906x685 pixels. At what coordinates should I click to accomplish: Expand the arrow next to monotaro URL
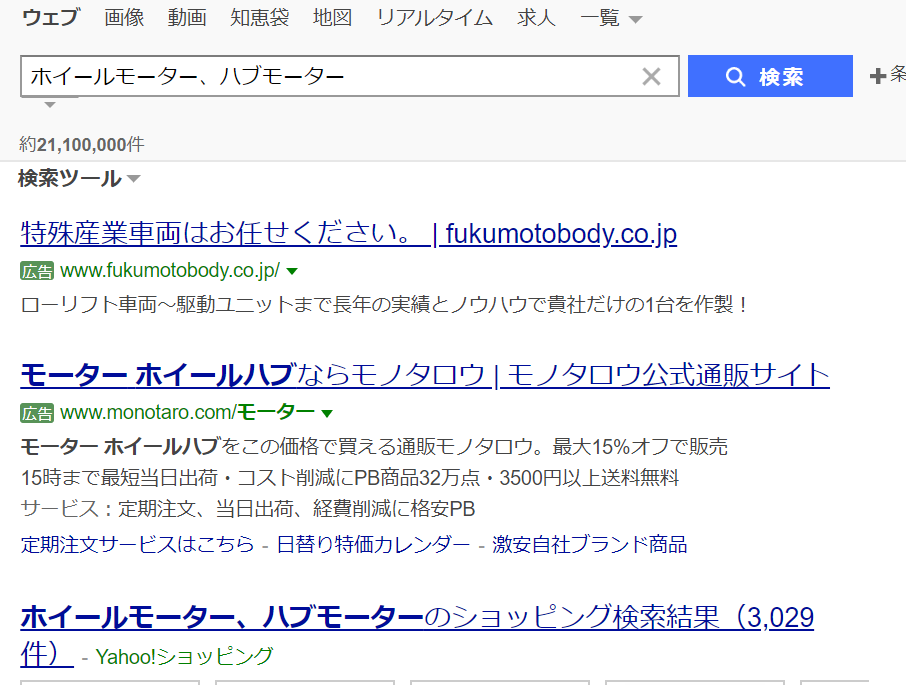tap(327, 414)
